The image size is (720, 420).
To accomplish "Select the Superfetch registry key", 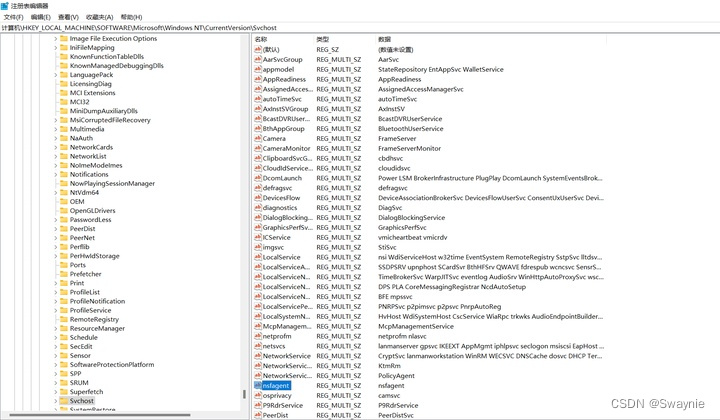I will [86, 392].
